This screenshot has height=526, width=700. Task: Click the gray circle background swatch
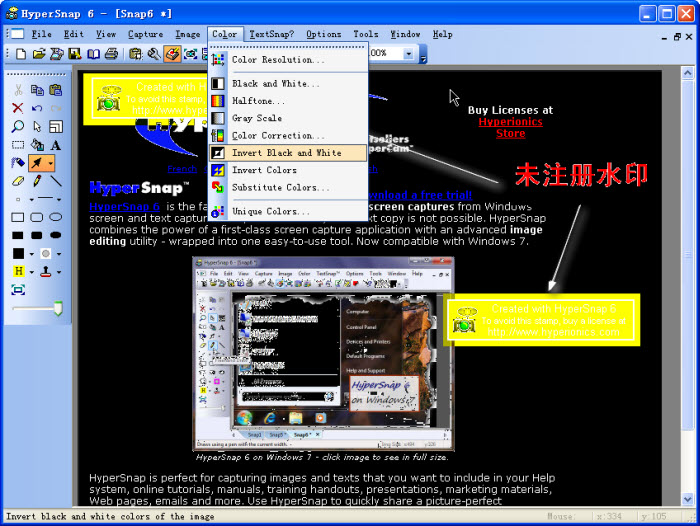[46, 254]
